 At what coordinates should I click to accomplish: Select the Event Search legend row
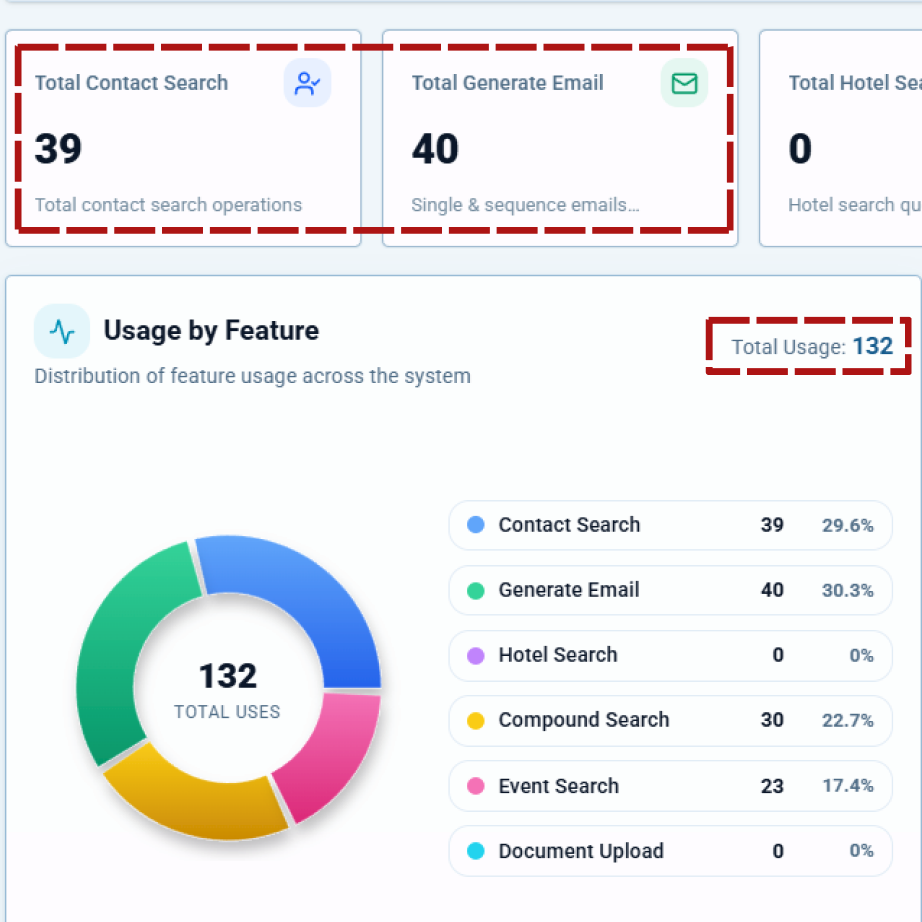coord(670,786)
